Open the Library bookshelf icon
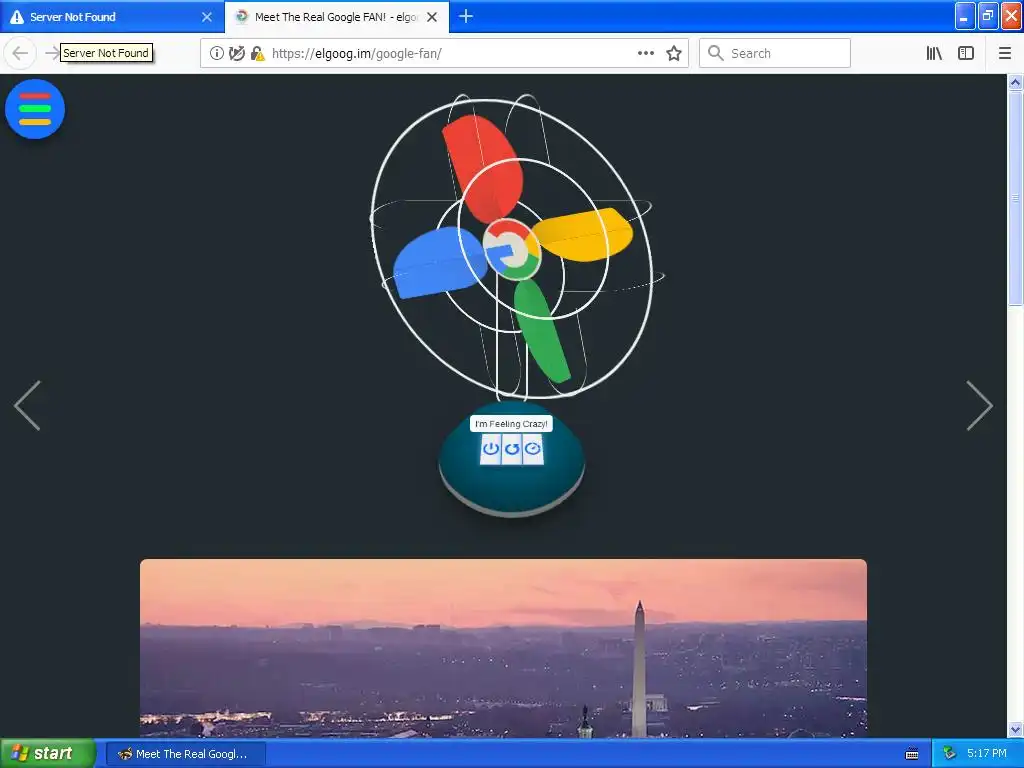Screen dimensions: 1024x768 pos(934,54)
